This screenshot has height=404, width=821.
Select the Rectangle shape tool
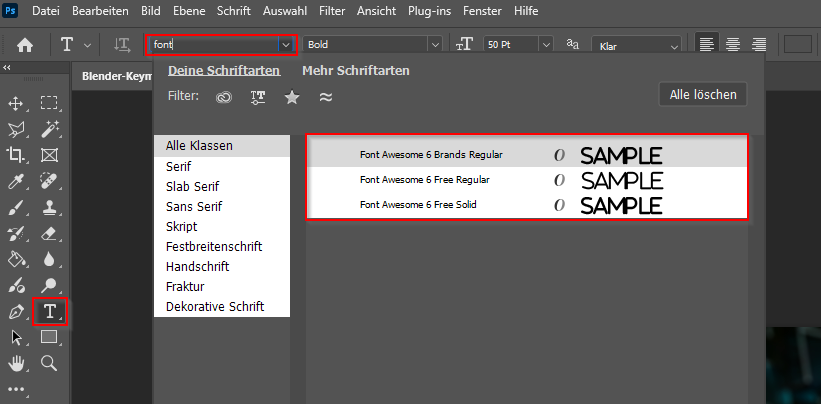[x=49, y=337]
